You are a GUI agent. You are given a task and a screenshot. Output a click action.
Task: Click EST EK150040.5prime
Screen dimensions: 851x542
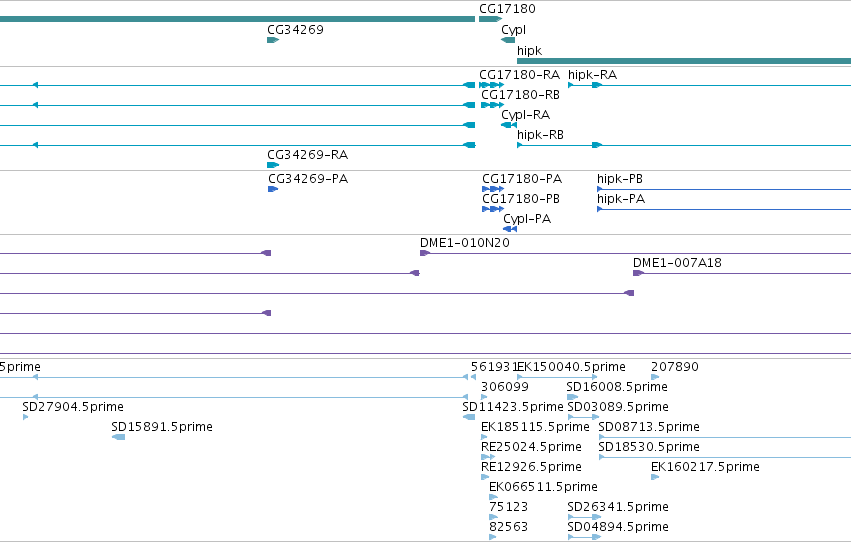pos(571,367)
